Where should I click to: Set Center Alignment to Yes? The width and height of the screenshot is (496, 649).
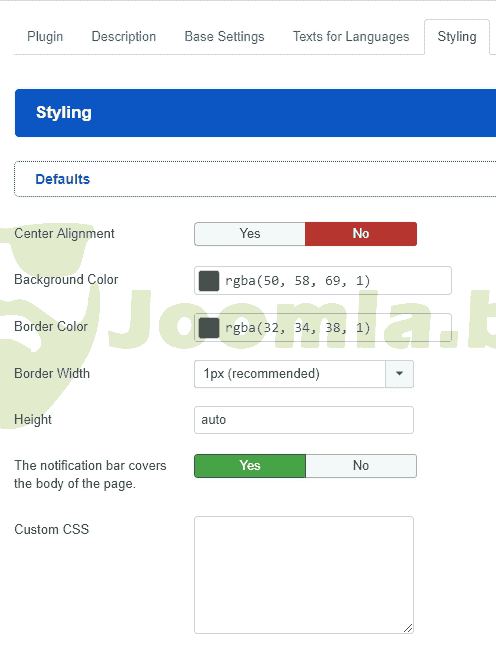click(x=250, y=234)
